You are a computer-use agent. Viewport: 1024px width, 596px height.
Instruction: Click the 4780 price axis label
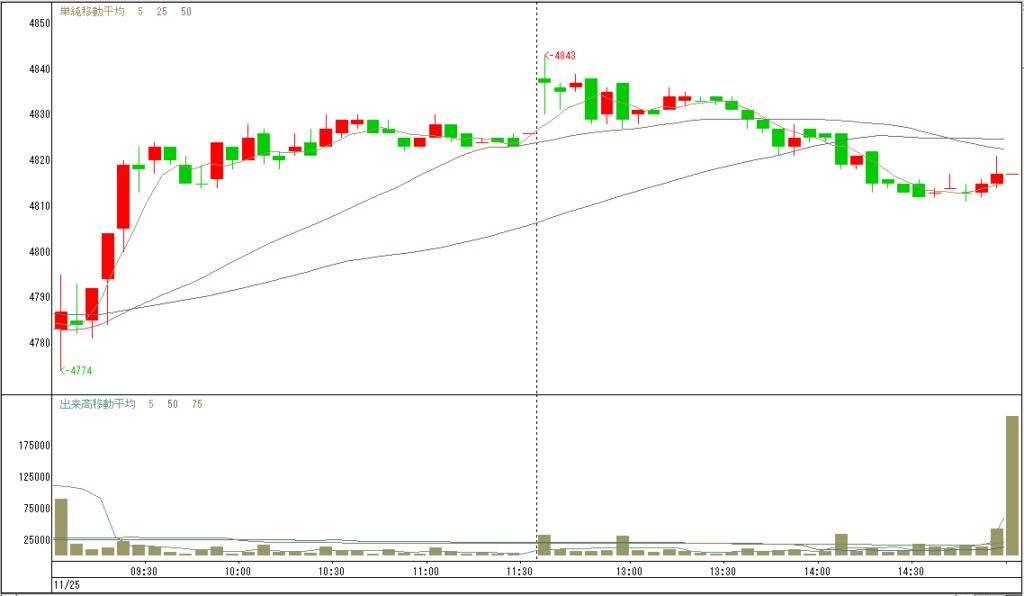(x=40, y=343)
